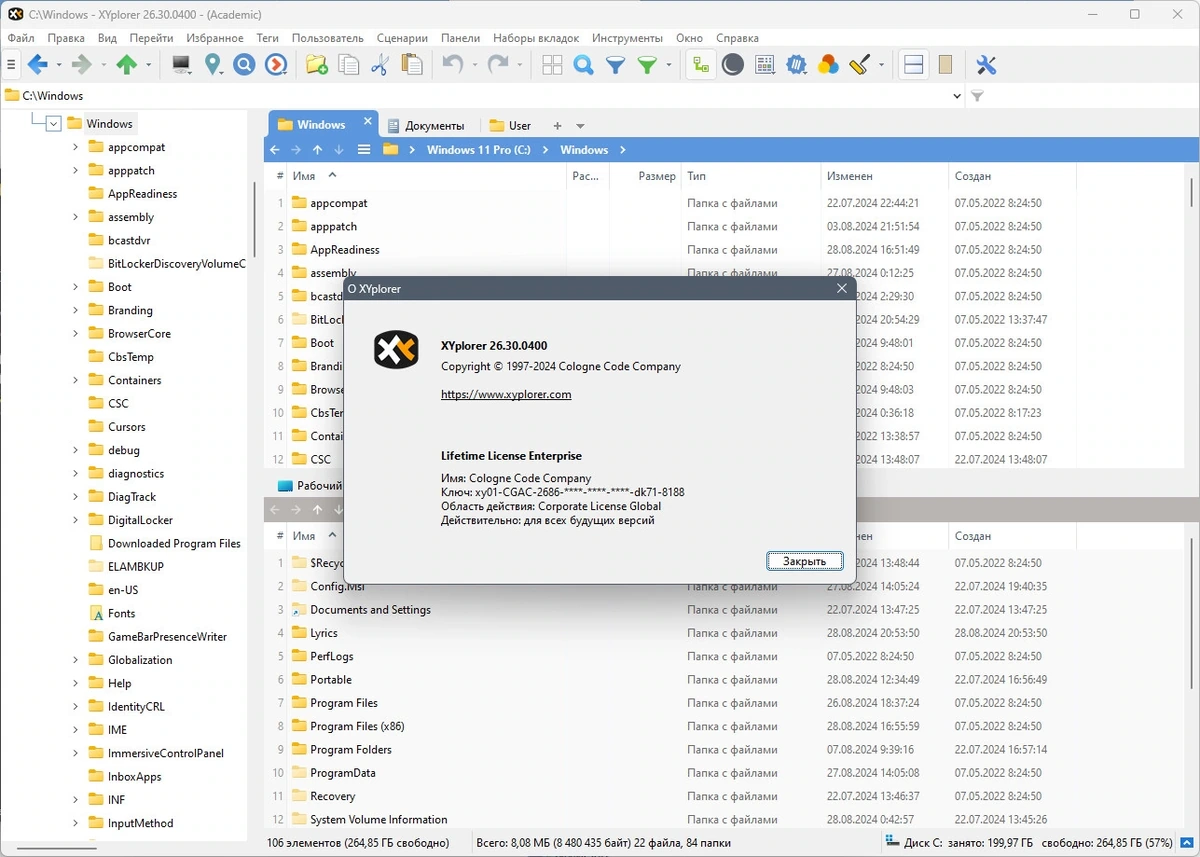
Task: Expand the Globalization tree folder
Action: [75, 660]
